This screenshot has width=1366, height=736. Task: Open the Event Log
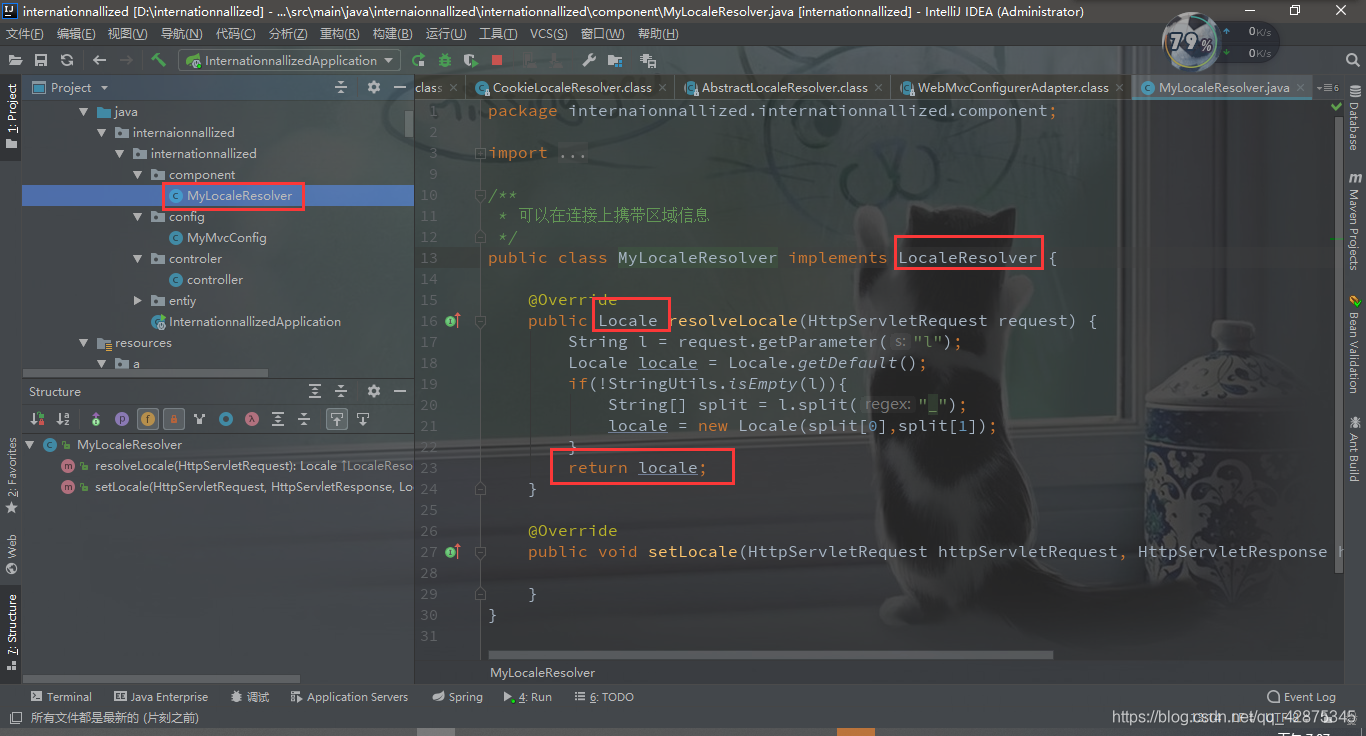(1301, 697)
